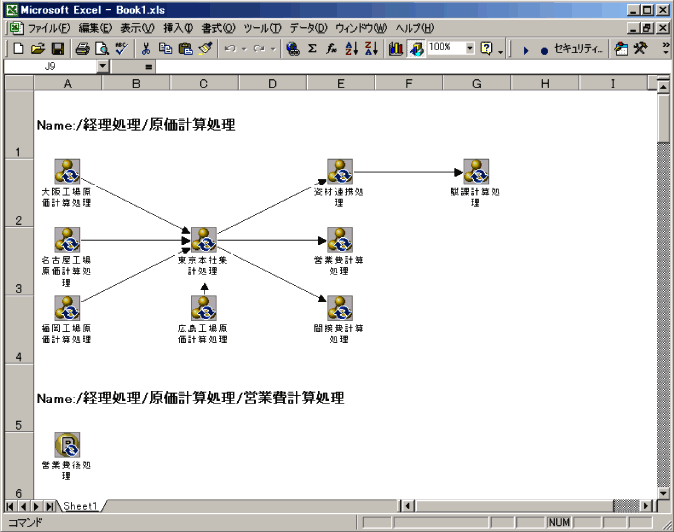Viewport: 674px width, 532px height.
Task: Click the Undo arrow icon
Action: coord(230,49)
